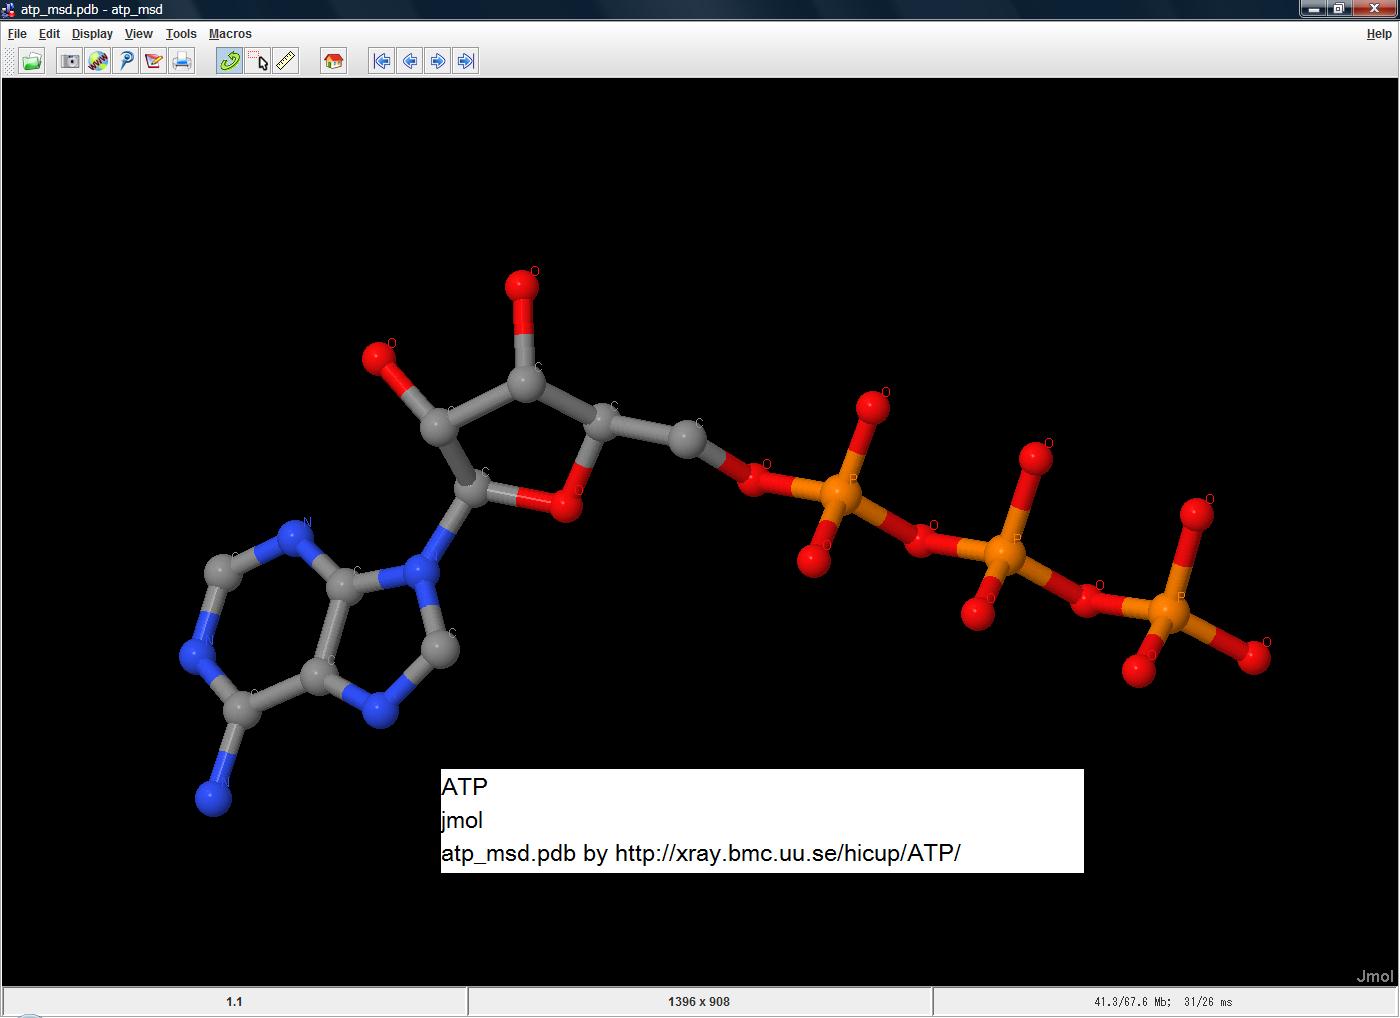The image size is (1400, 1018).
Task: Minimize the atp_msd window
Action: click(1314, 8)
